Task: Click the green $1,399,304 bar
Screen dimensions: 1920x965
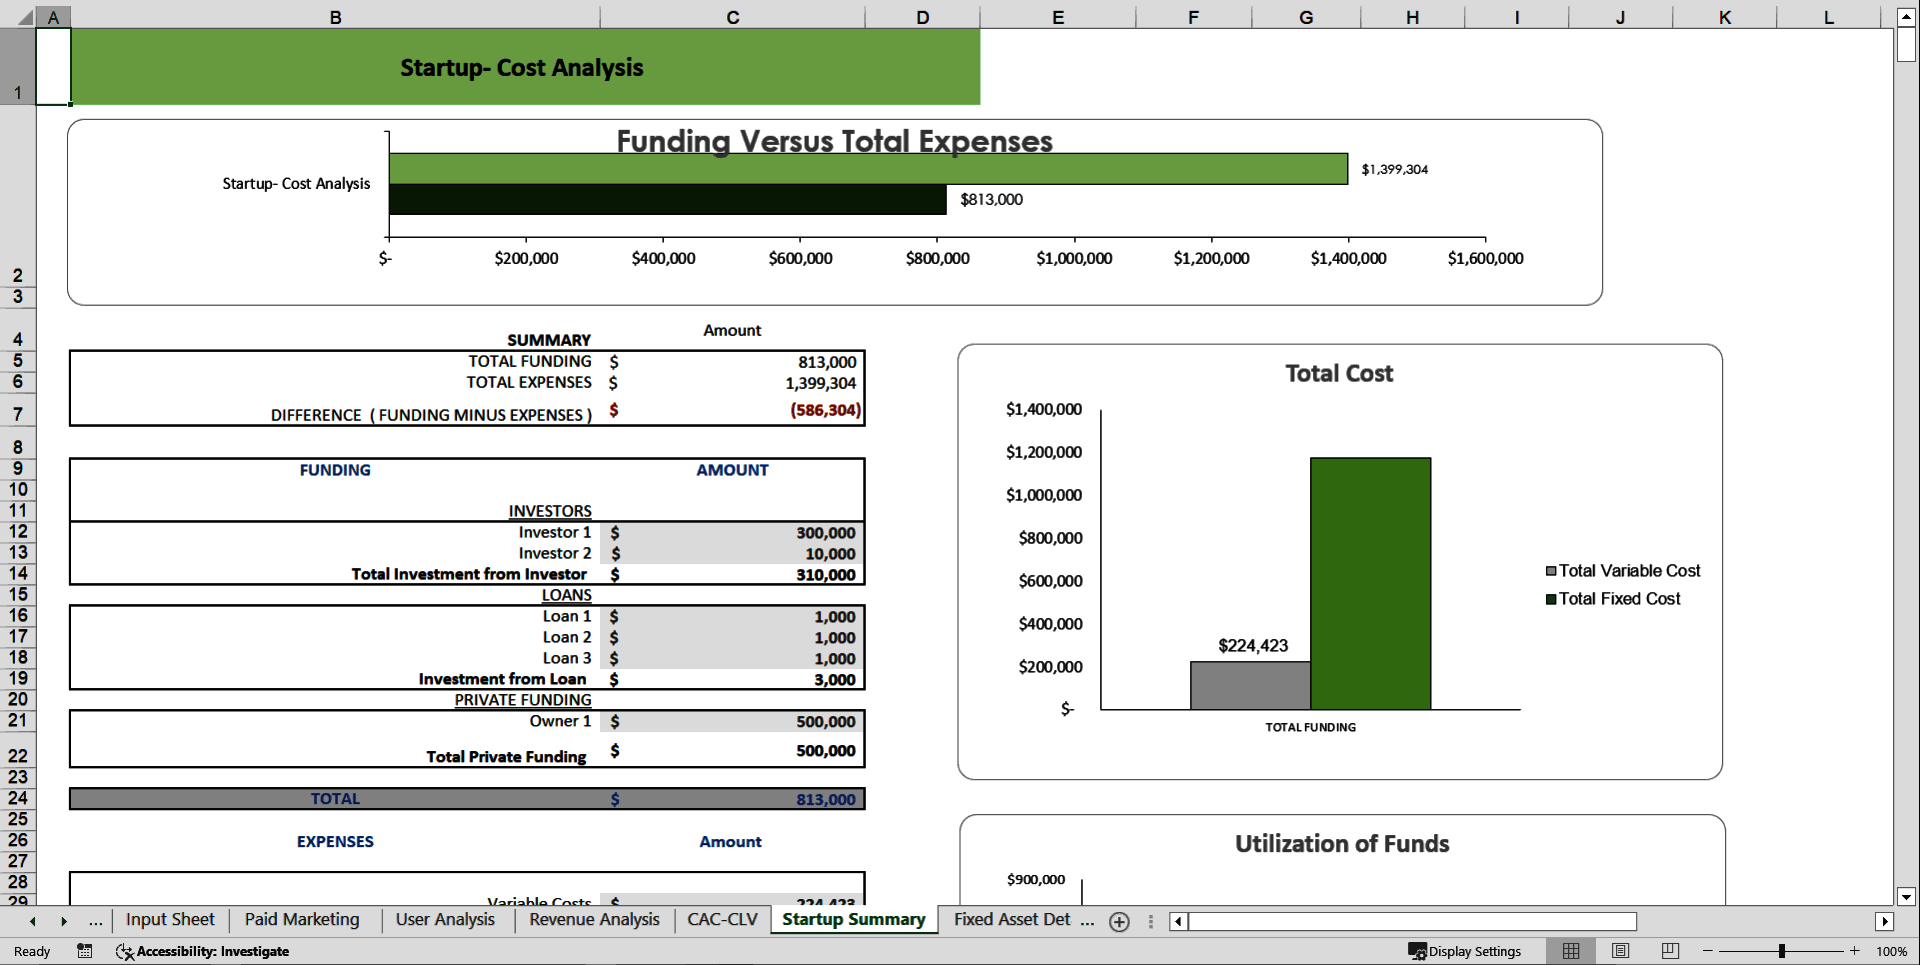Action: click(868, 169)
